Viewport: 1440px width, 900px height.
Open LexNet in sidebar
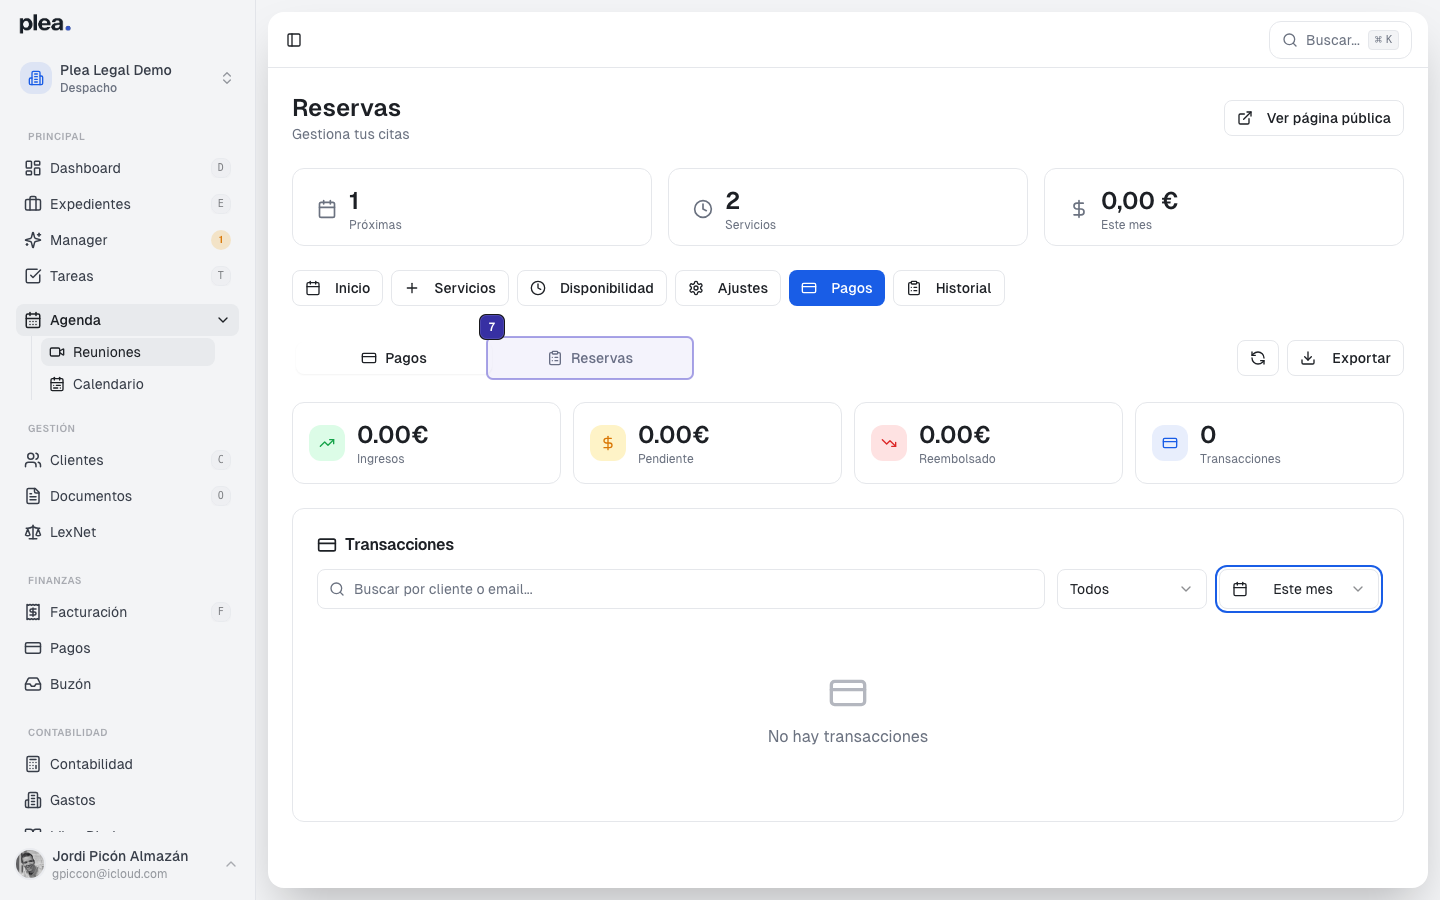(127, 532)
